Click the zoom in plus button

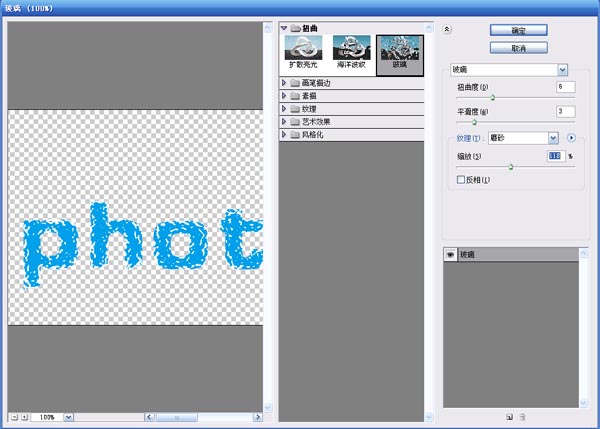25,416
